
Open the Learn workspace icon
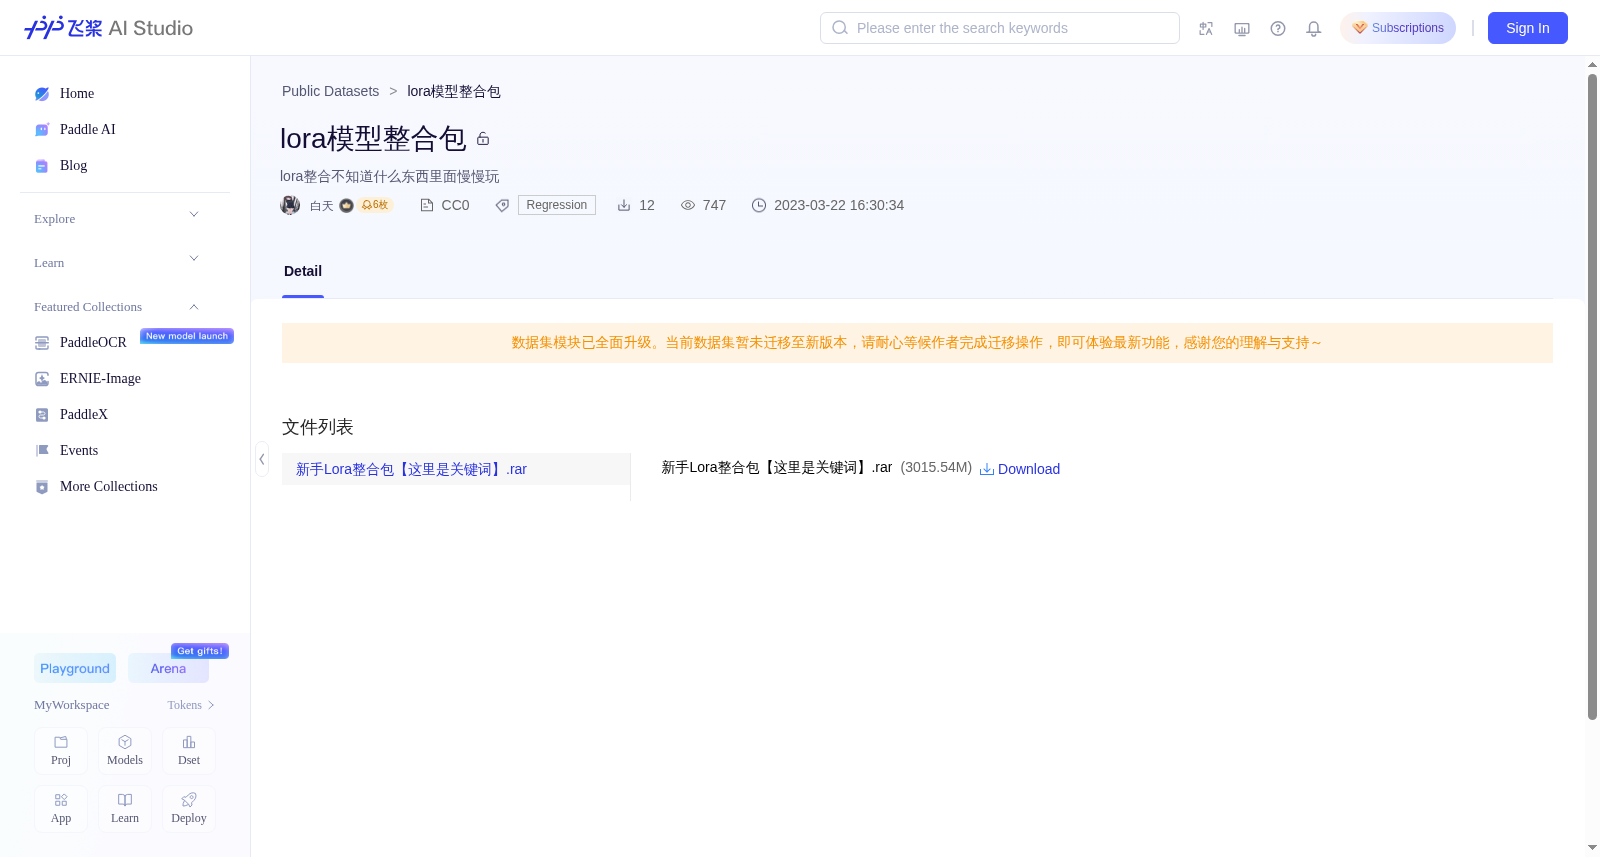[125, 809]
